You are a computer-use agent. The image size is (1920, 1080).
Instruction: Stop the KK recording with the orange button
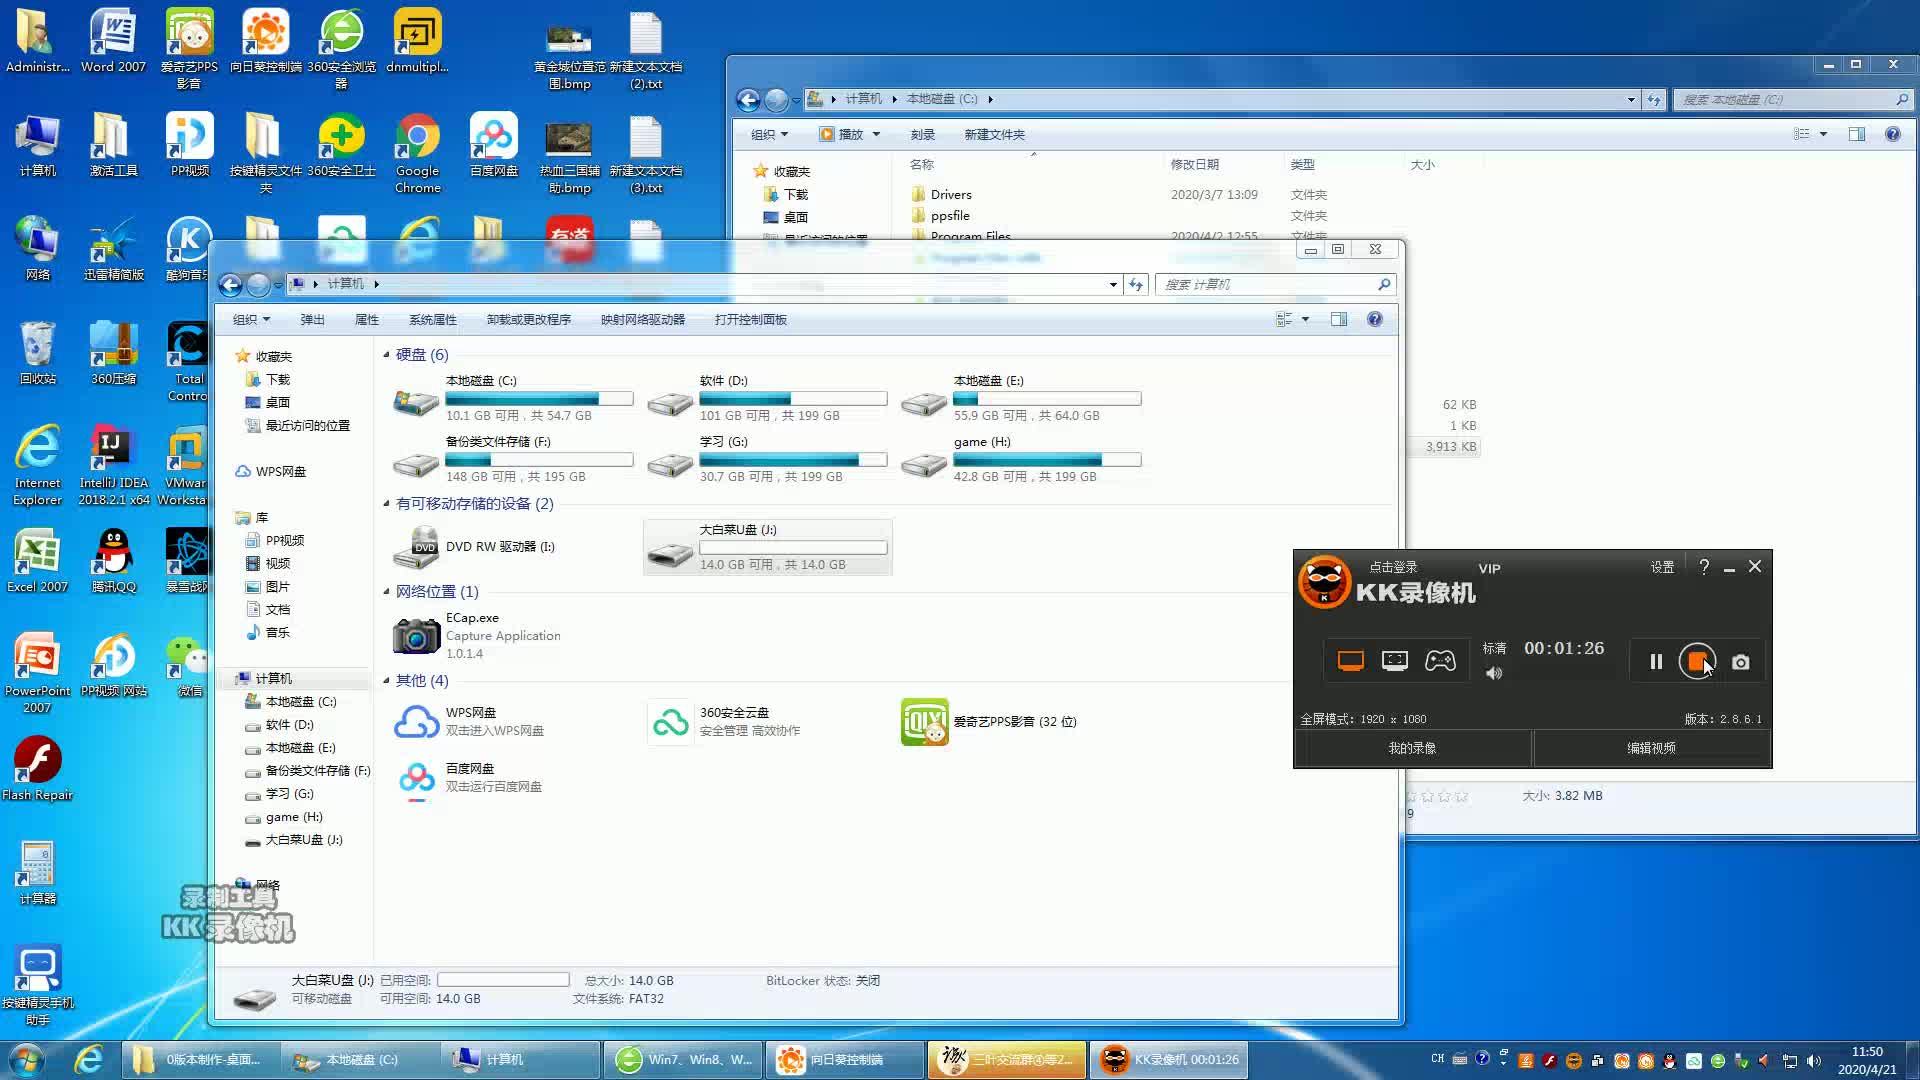1696,662
